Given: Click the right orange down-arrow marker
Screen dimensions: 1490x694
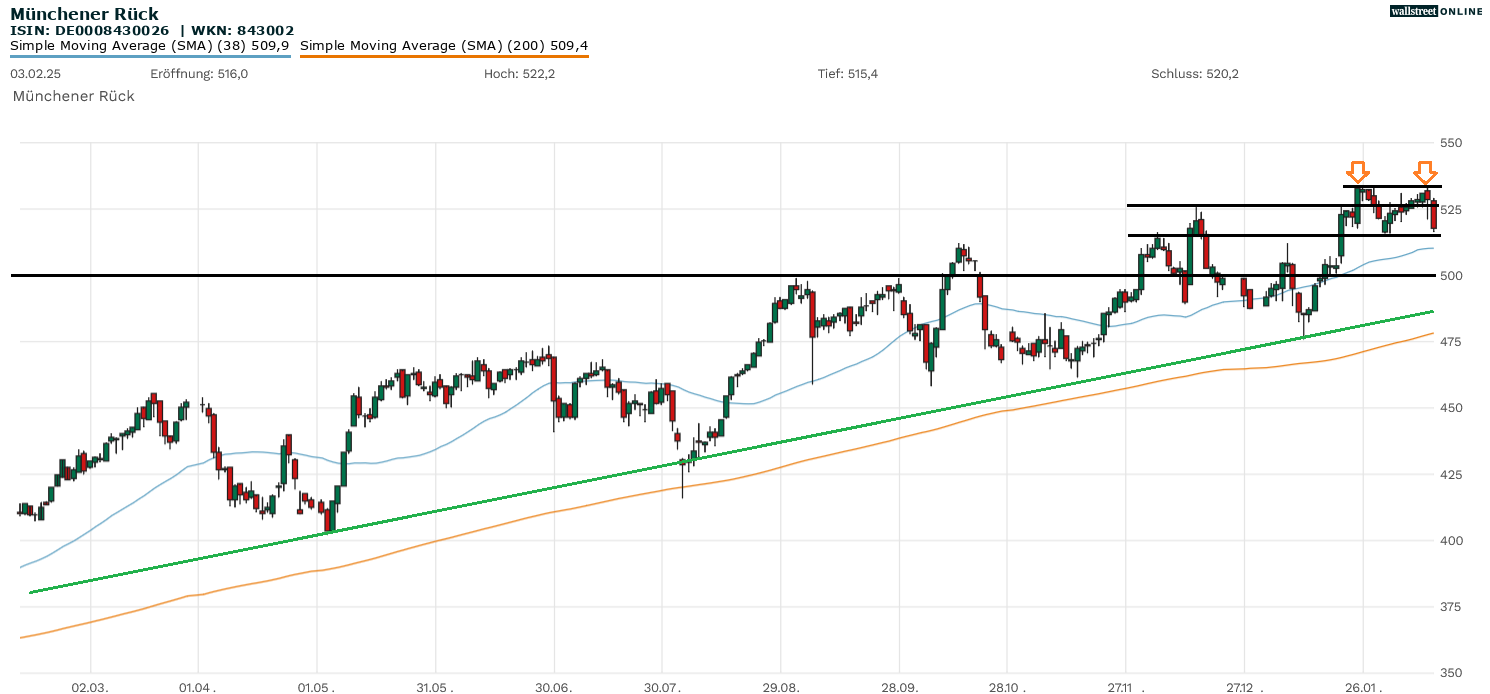Looking at the screenshot, I should 1427,172.
